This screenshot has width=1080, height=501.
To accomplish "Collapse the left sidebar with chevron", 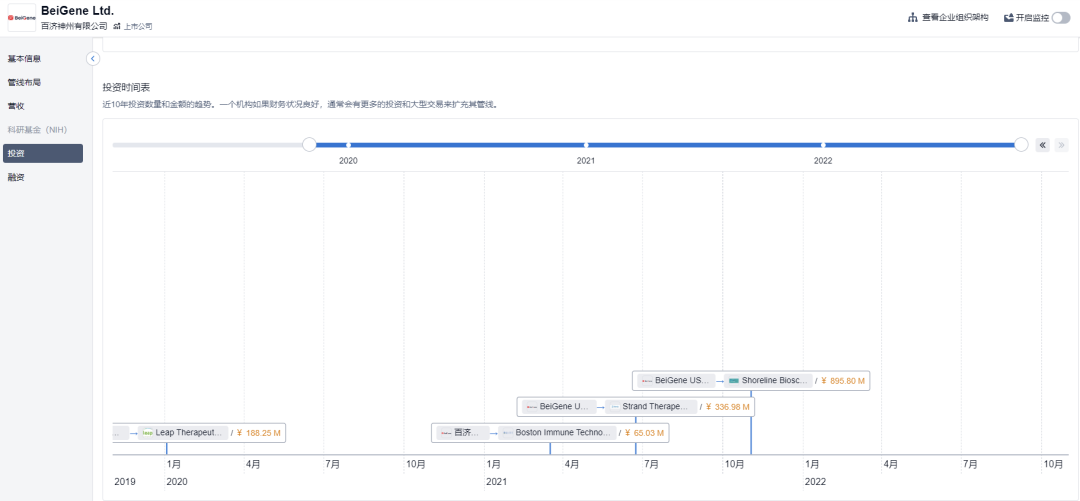I will click(x=93, y=59).
